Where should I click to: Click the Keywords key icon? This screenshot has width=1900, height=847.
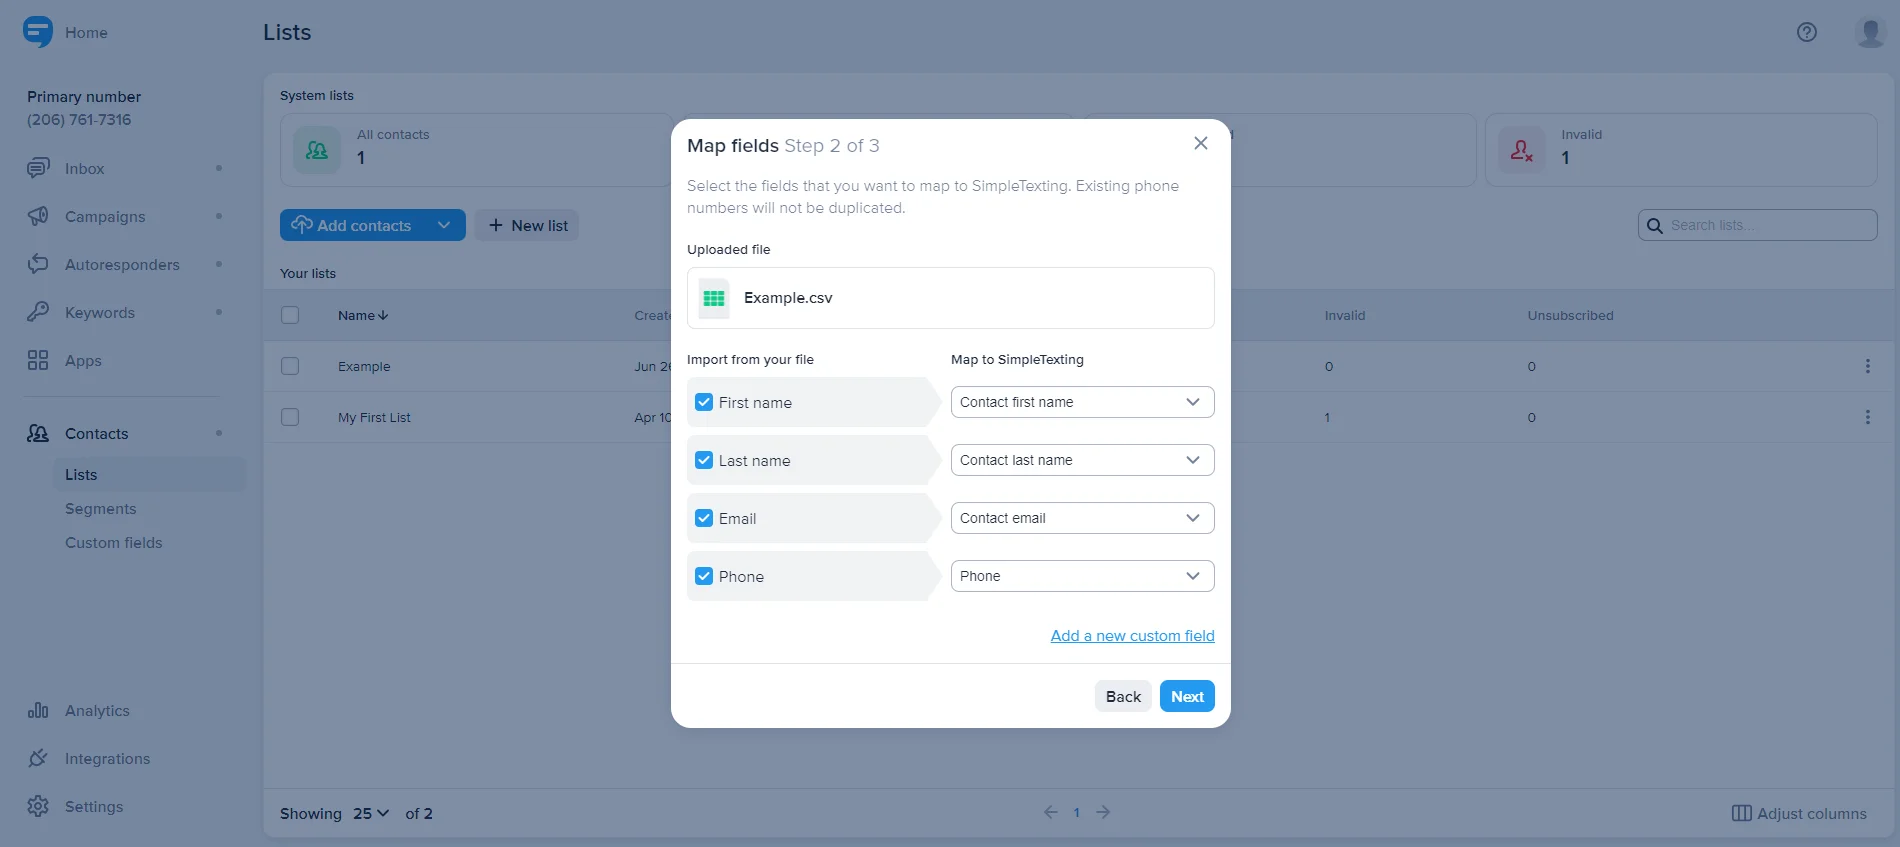click(x=38, y=312)
